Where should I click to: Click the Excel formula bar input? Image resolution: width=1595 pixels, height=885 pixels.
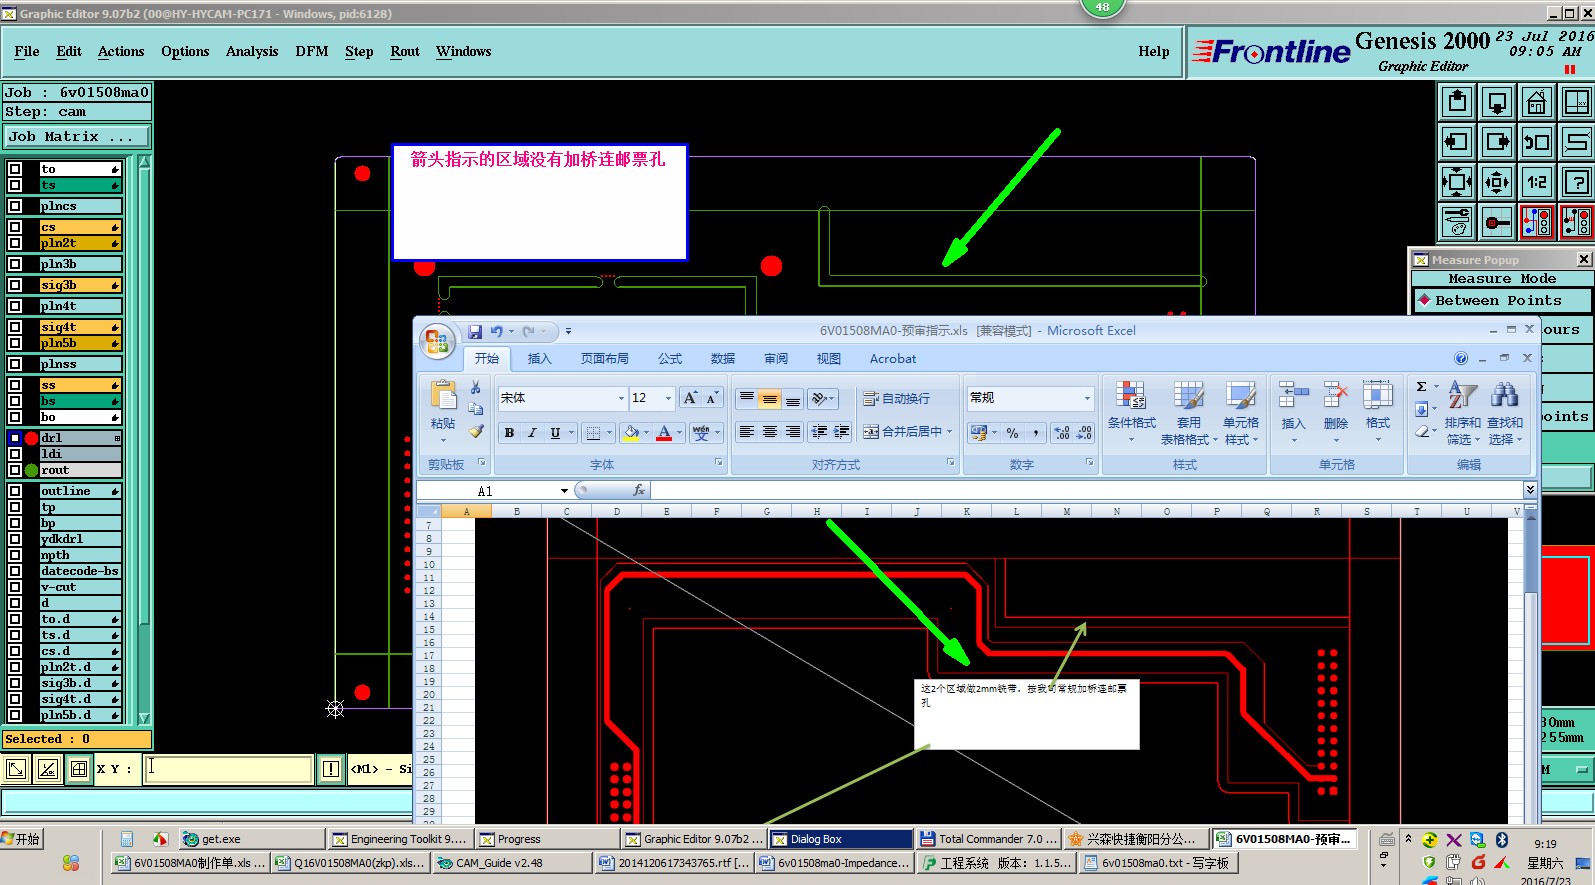click(1086, 490)
